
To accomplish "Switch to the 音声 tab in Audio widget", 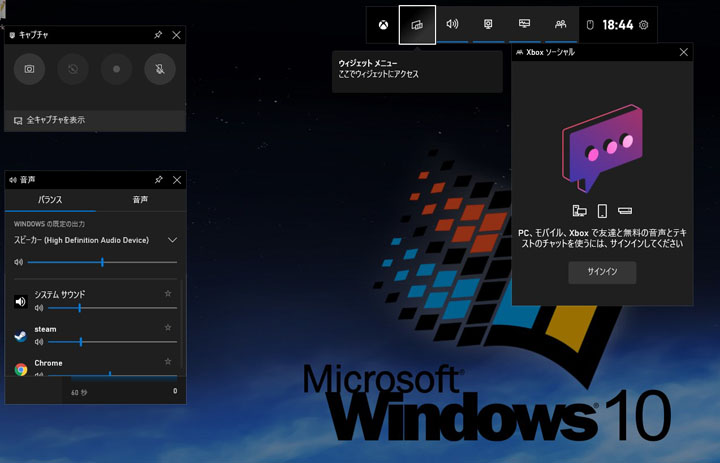I will click(x=140, y=200).
